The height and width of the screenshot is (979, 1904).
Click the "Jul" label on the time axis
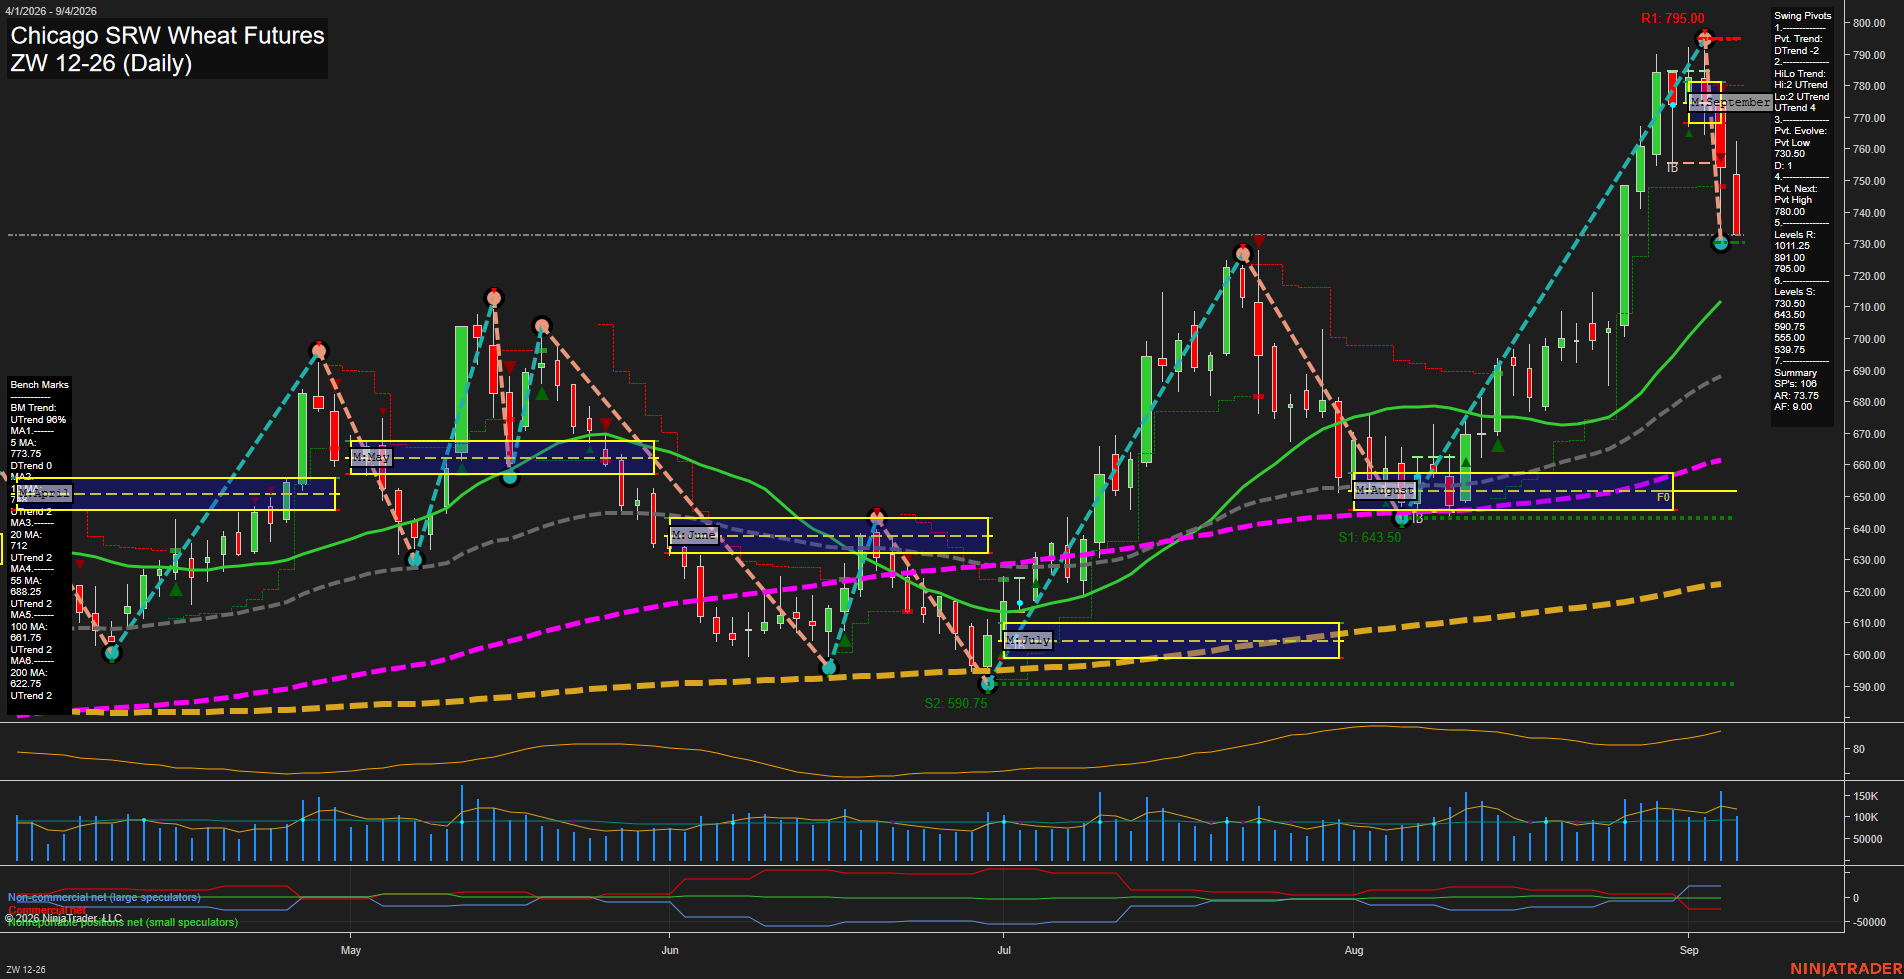1004,950
